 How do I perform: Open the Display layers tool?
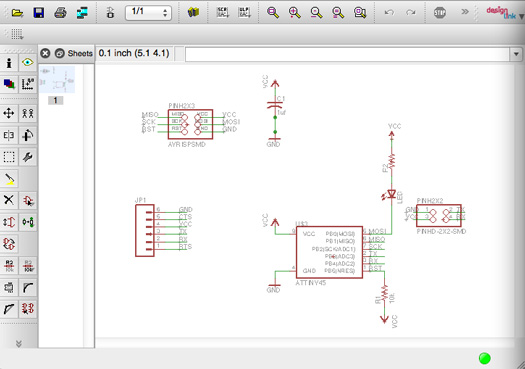coord(9,84)
